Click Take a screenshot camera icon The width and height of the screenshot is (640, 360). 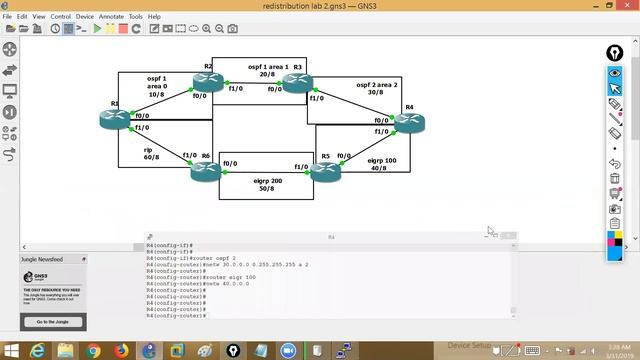tap(233, 29)
